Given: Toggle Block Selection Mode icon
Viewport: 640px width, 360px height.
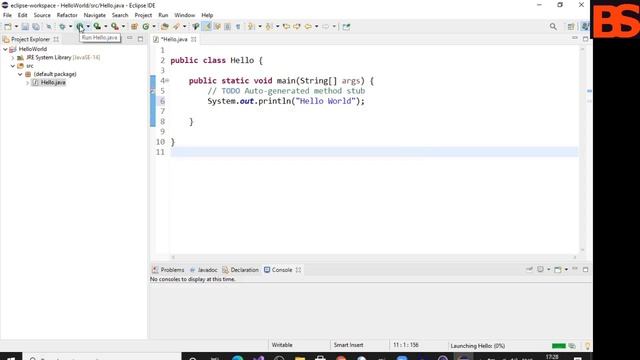Looking at the screenshot, I should (x=227, y=27).
